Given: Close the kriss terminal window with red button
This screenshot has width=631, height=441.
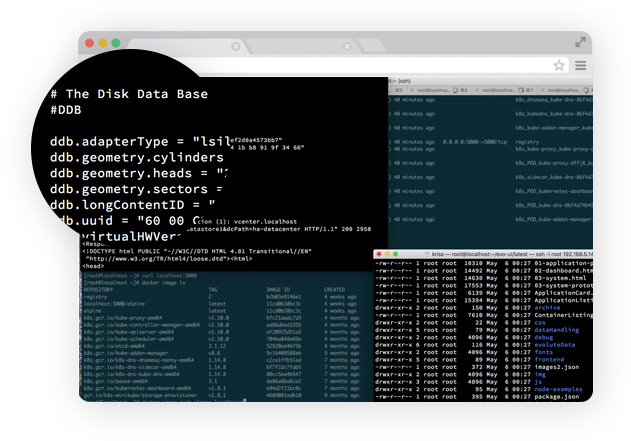Looking at the screenshot, I should (x=379, y=254).
